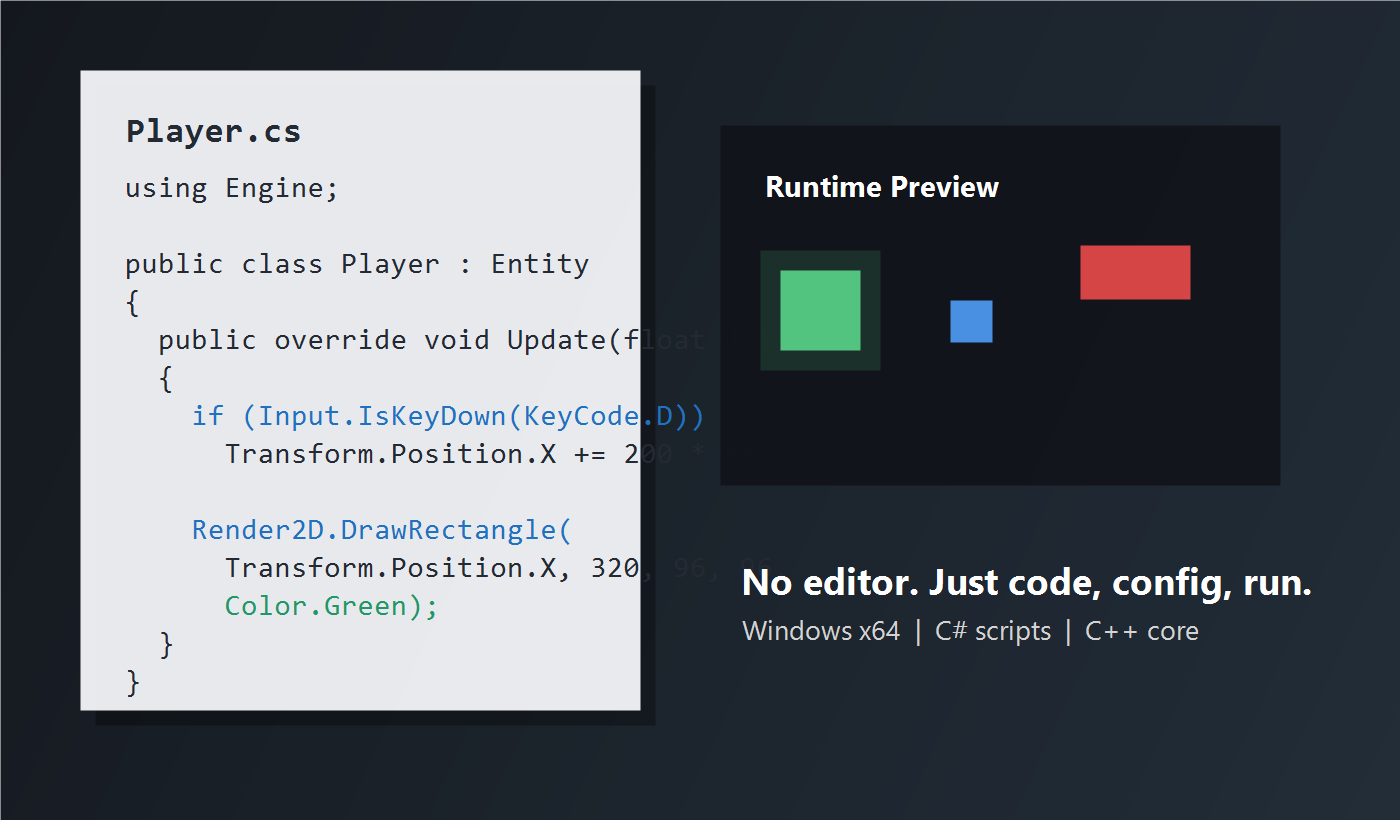The image size is (1400, 820).
Task: Click the Color.Green); argument
Action: pos(332,606)
